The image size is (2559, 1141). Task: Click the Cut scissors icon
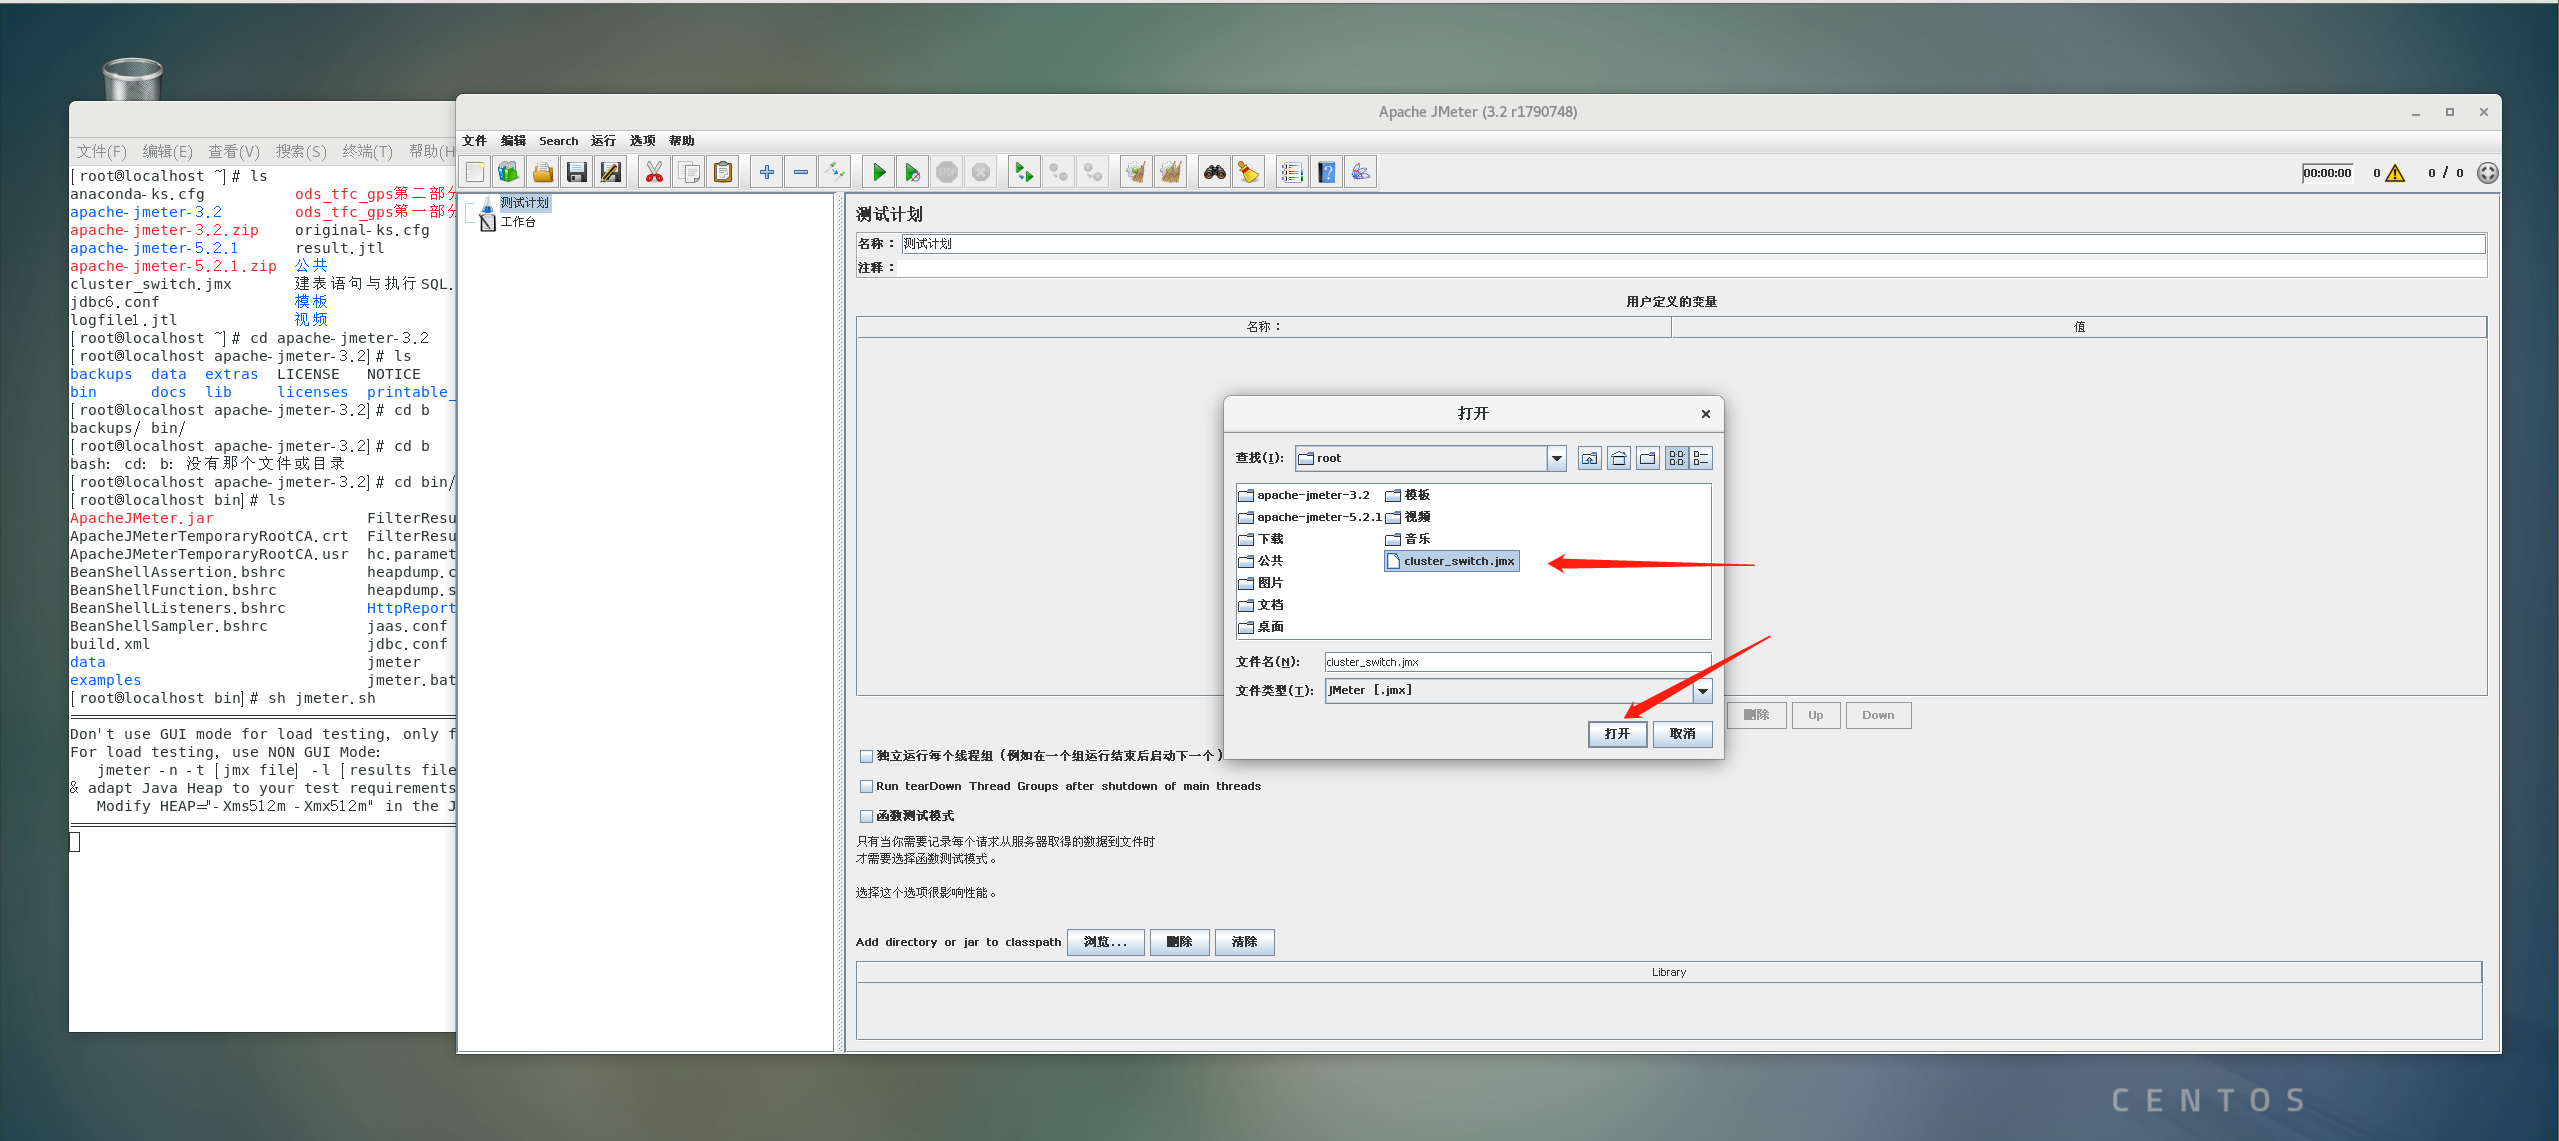[654, 173]
